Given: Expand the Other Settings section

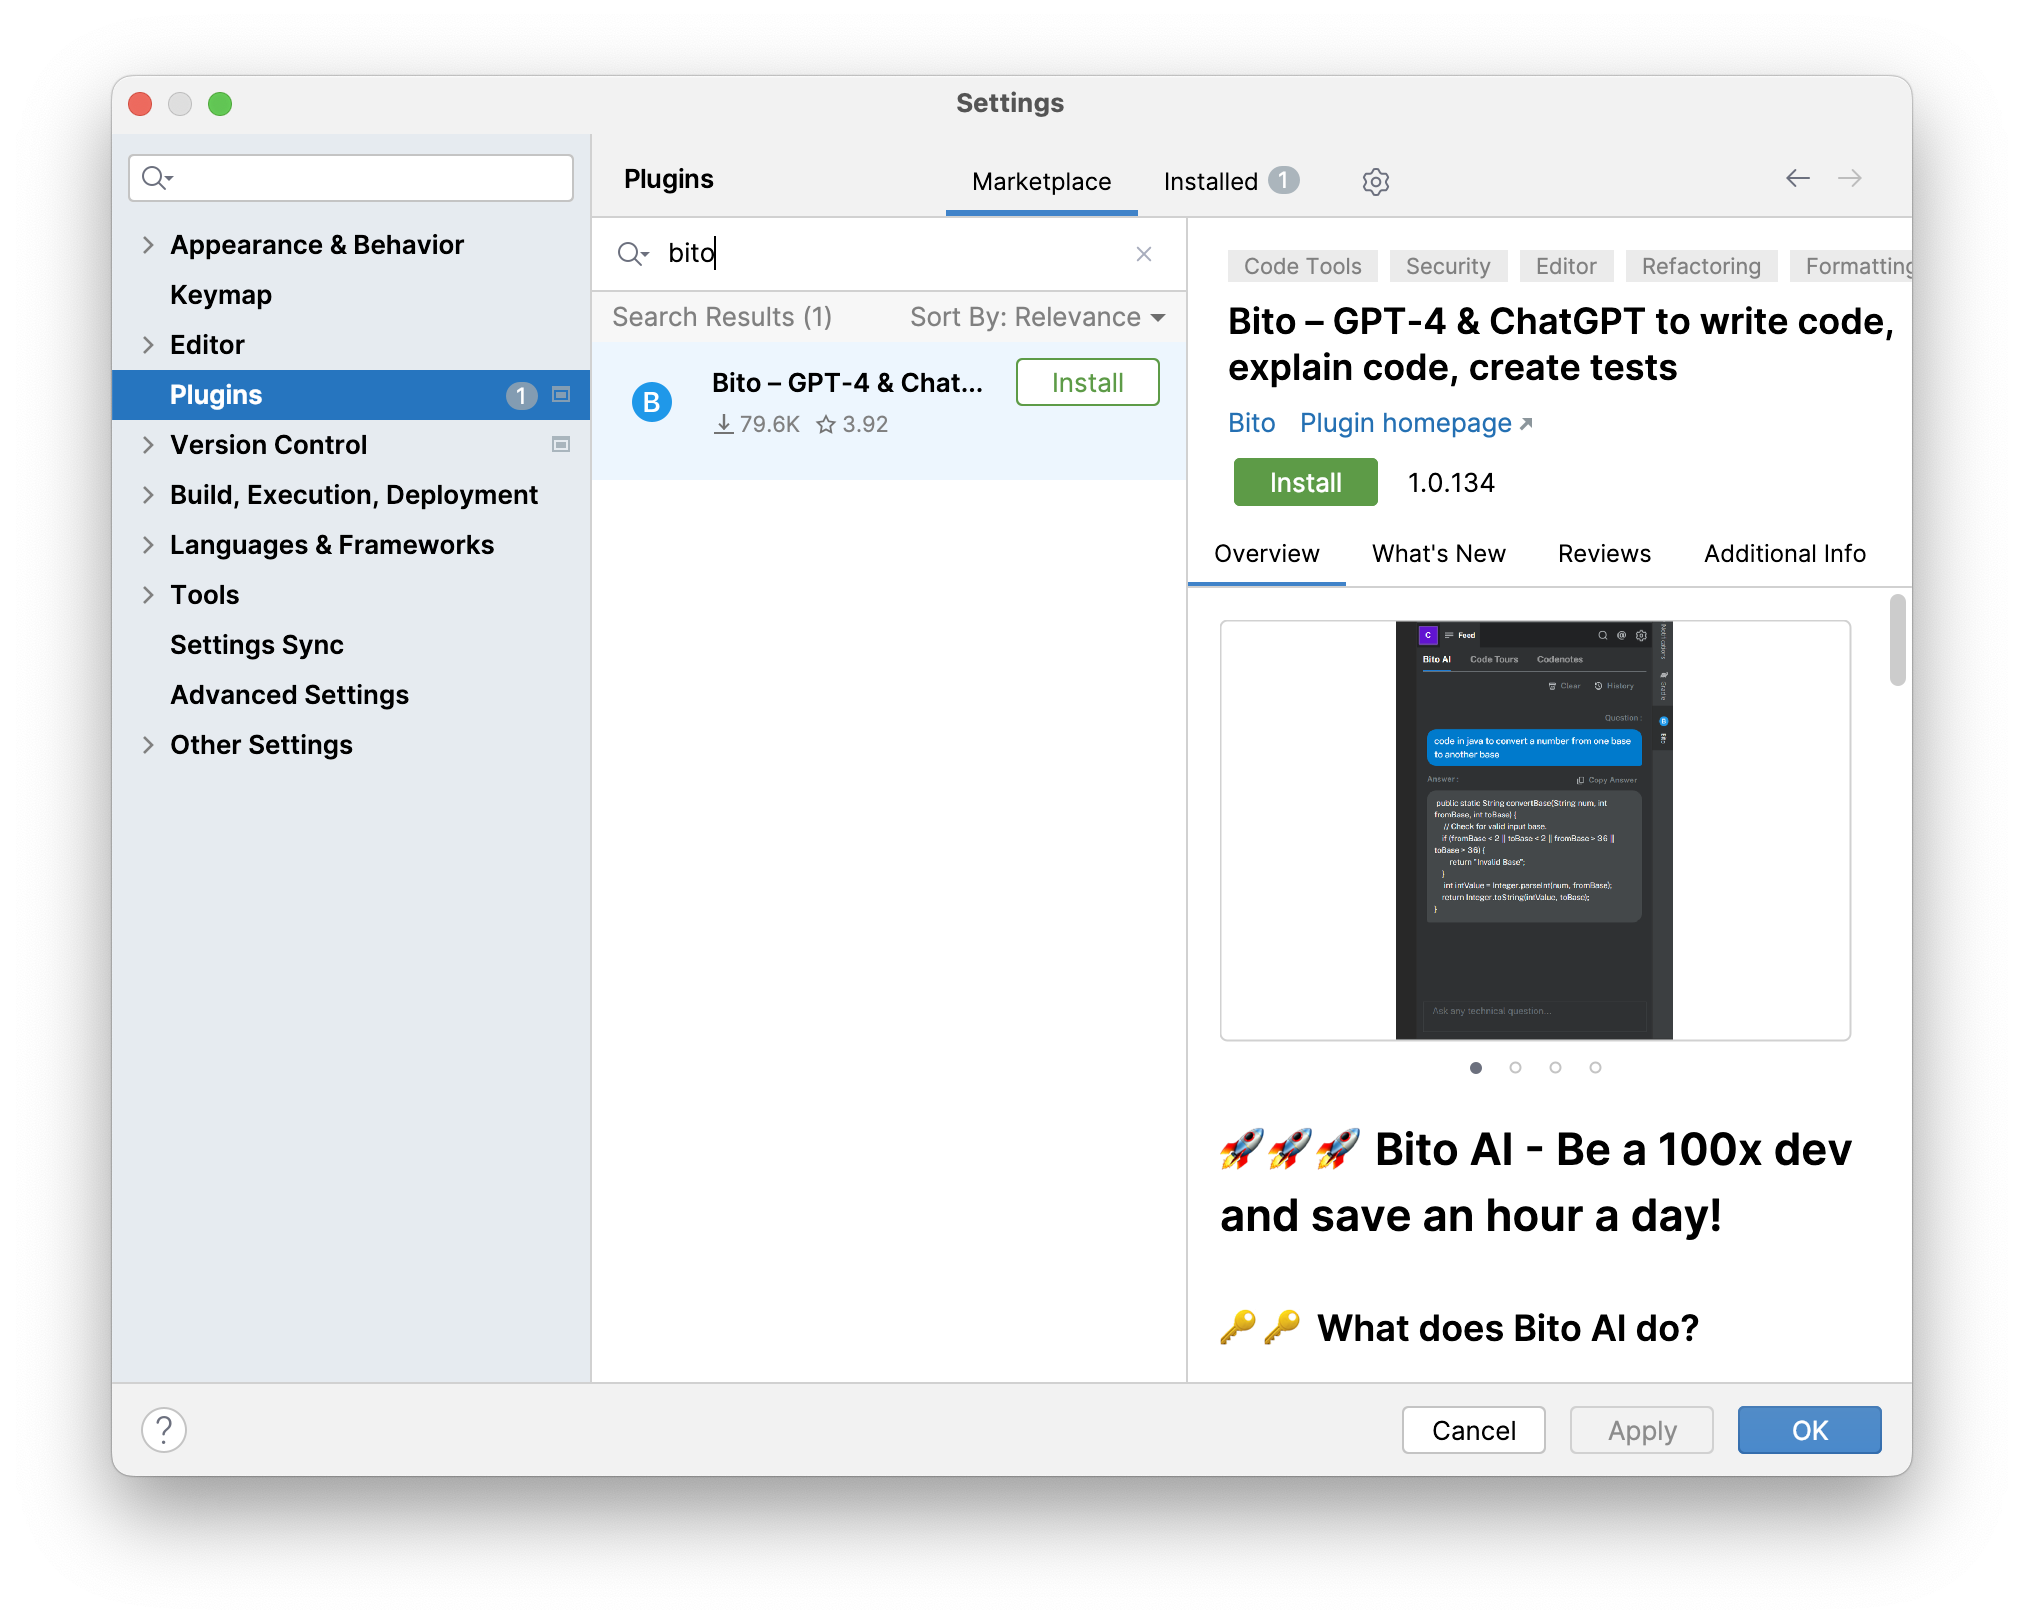Looking at the screenshot, I should click(148, 745).
